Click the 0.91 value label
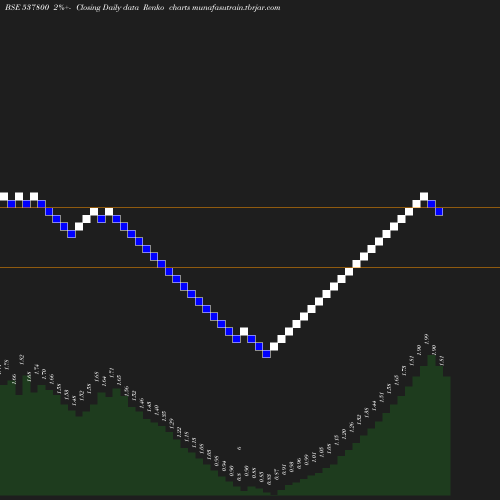This screenshot has width=500, height=500. click(x=284, y=469)
